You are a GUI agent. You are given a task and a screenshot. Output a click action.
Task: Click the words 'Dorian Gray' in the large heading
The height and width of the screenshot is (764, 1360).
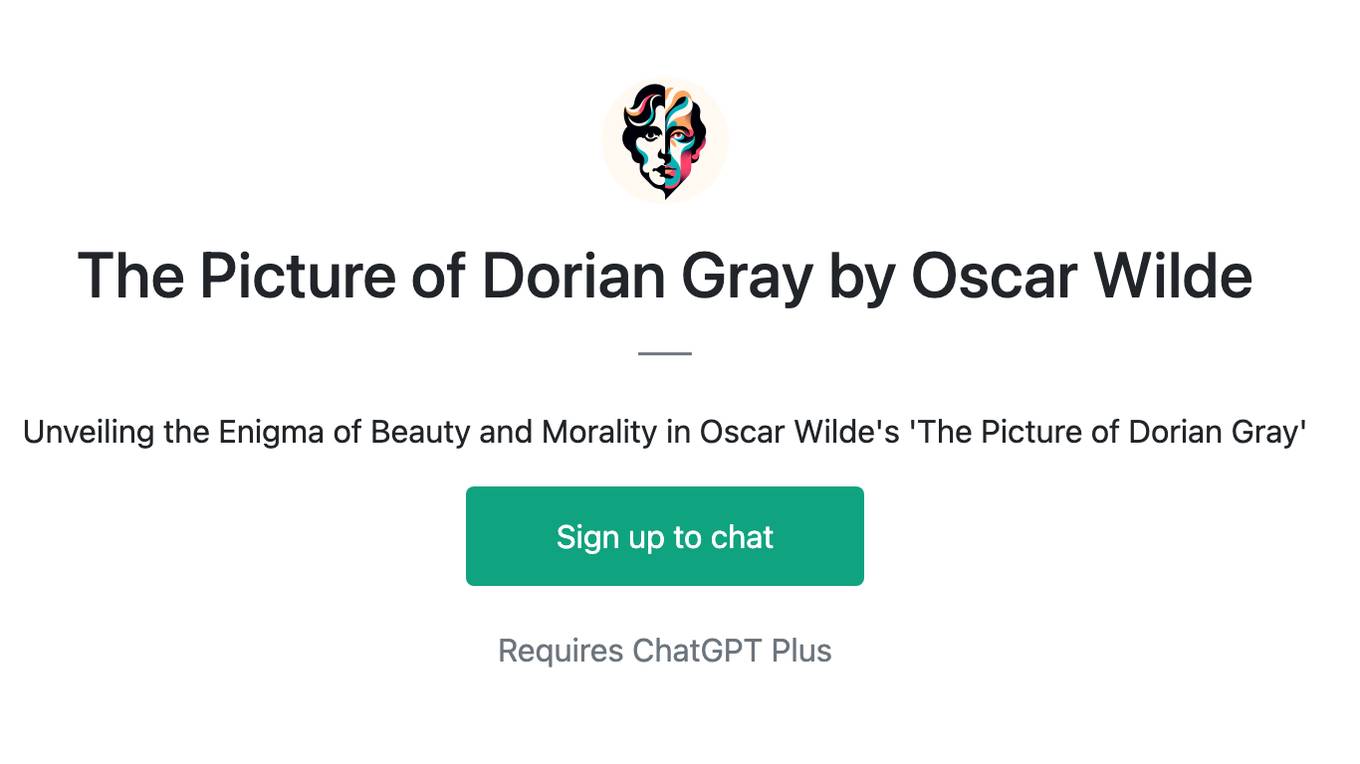[647, 278]
